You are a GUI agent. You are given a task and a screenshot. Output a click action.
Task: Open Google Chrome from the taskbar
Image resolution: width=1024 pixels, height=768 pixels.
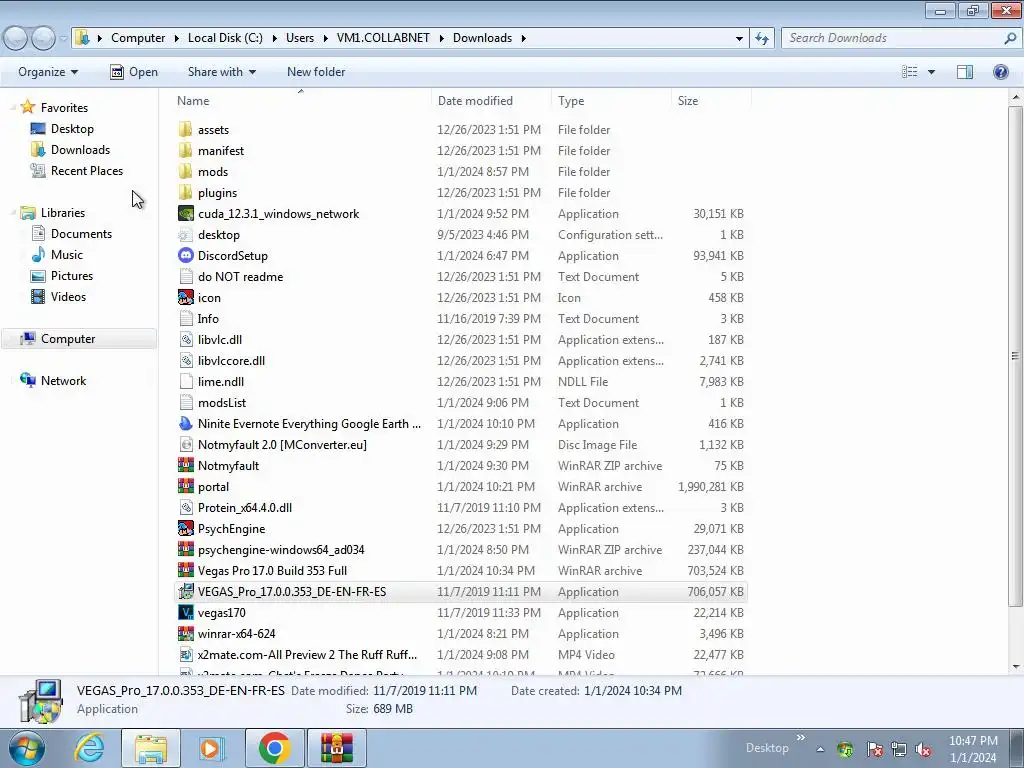pyautogui.click(x=274, y=748)
